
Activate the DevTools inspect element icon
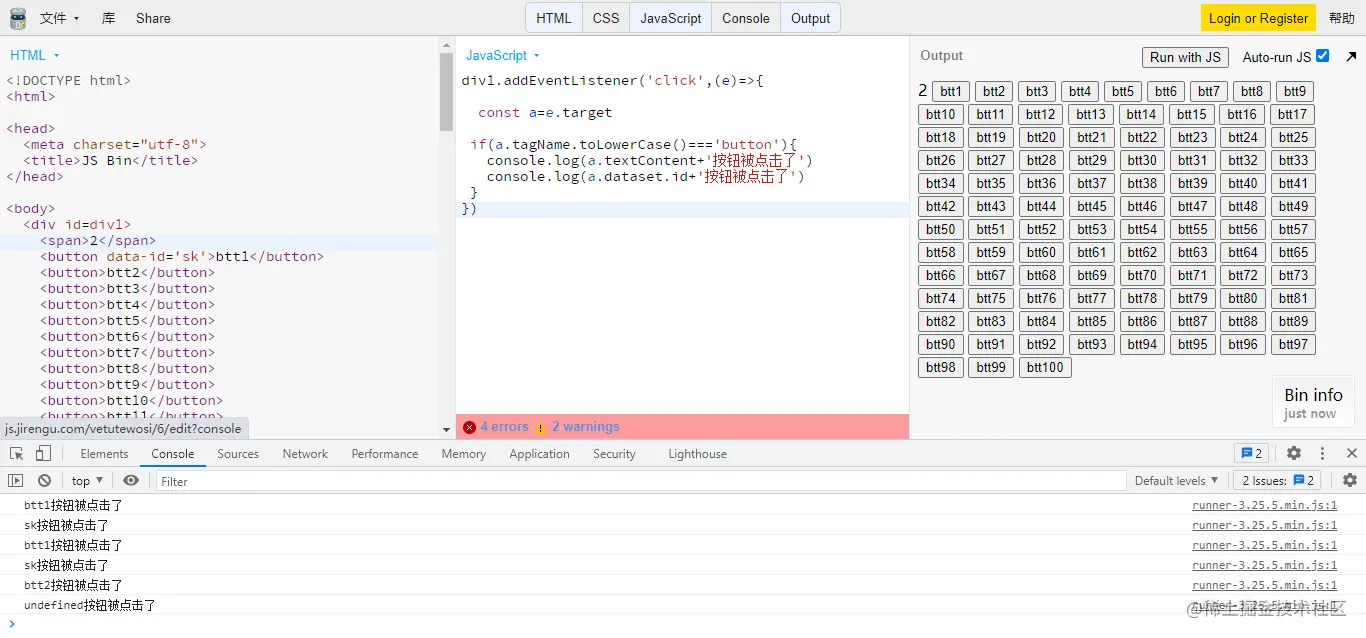[17, 453]
